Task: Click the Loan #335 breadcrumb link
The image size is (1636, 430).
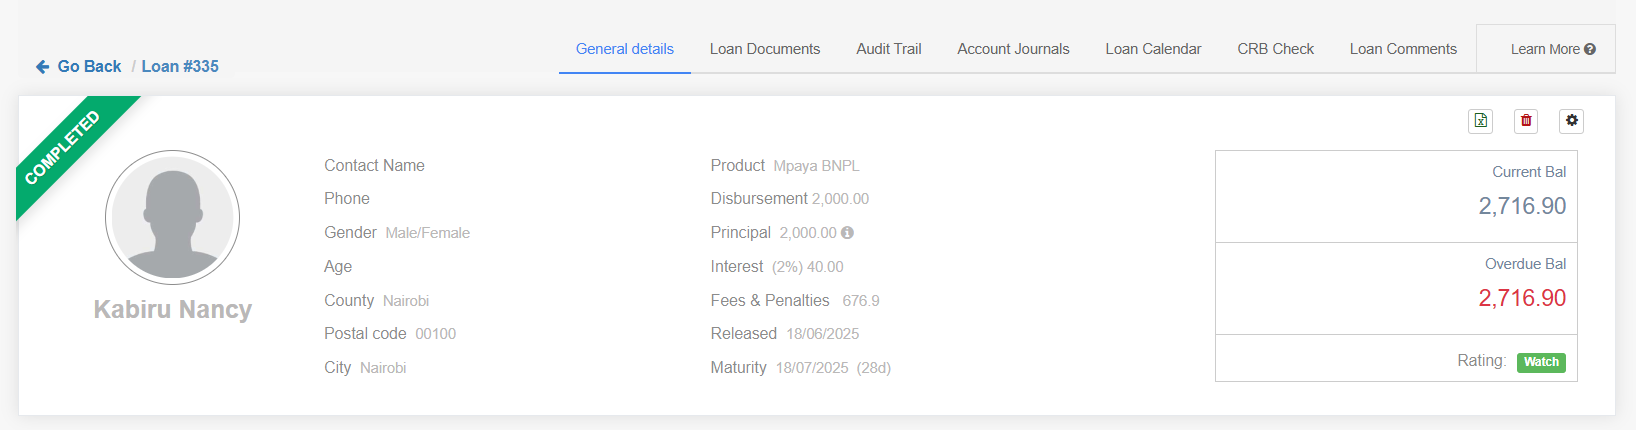Action: pyautogui.click(x=180, y=67)
